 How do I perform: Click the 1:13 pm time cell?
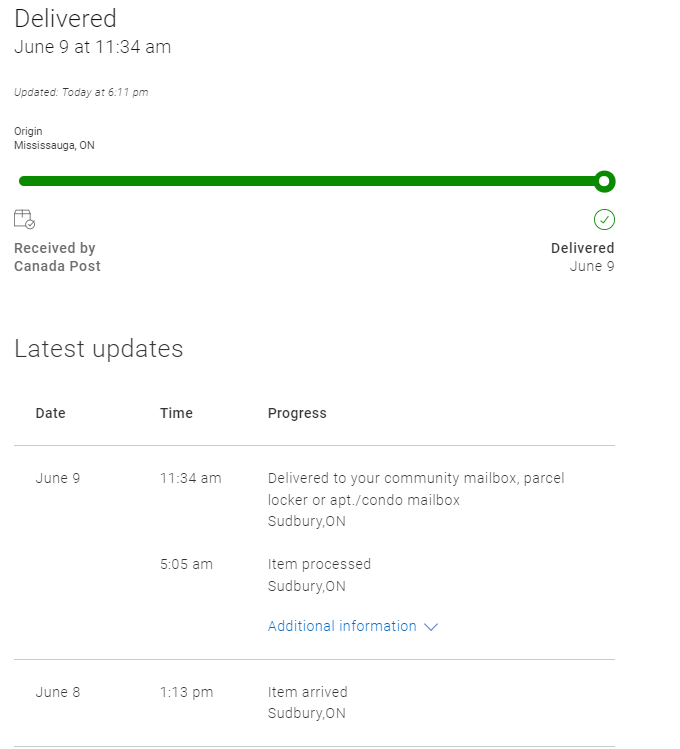[x=186, y=692]
